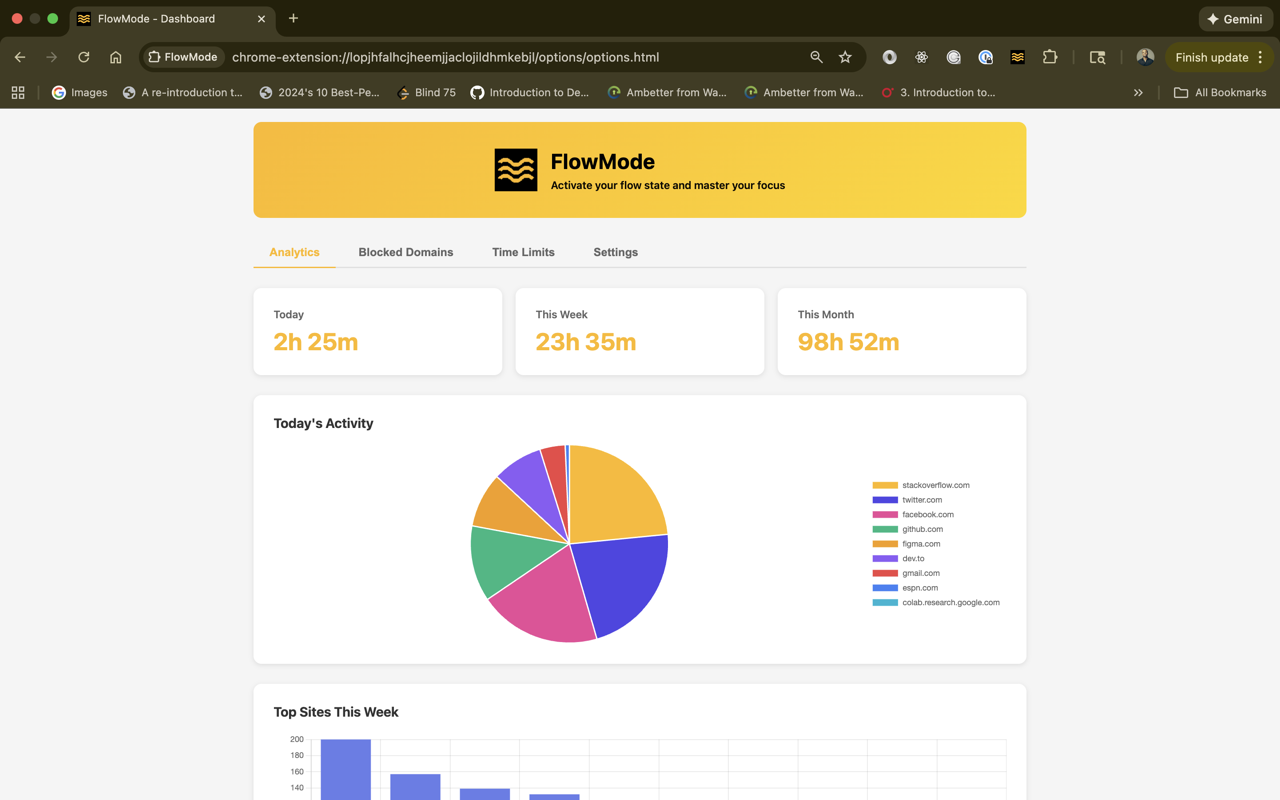Click the 1Password extension icon
Viewport: 1280px width, 800px height.
(x=985, y=57)
